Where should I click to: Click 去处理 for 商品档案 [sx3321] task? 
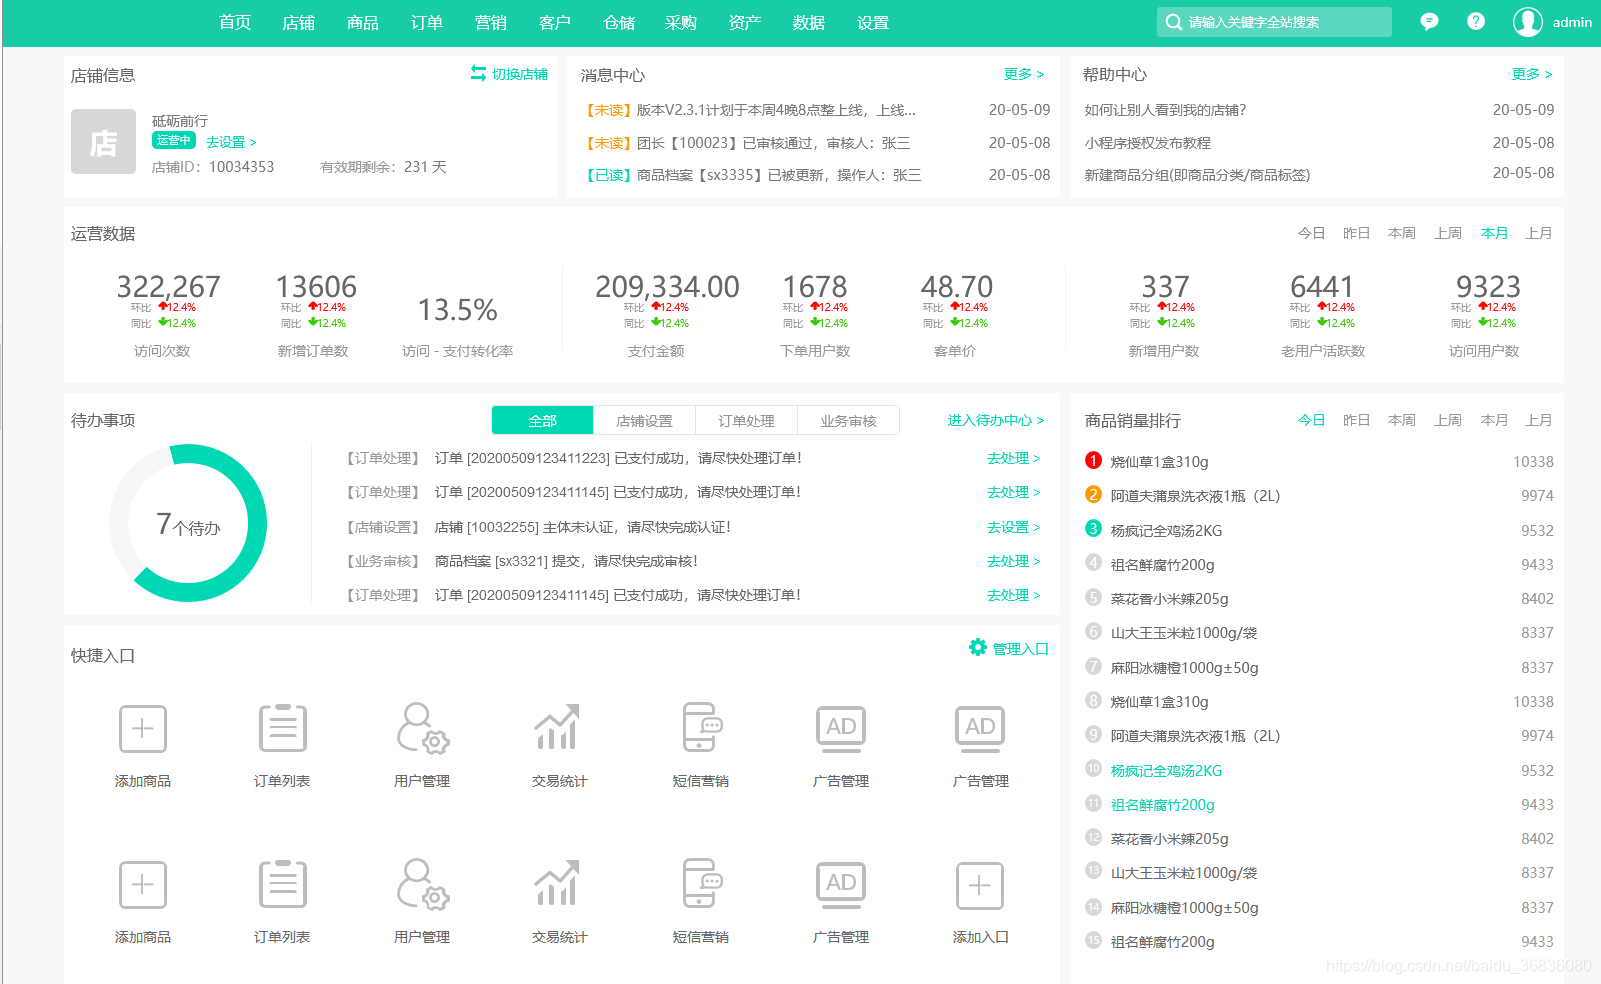pyautogui.click(x=1014, y=561)
